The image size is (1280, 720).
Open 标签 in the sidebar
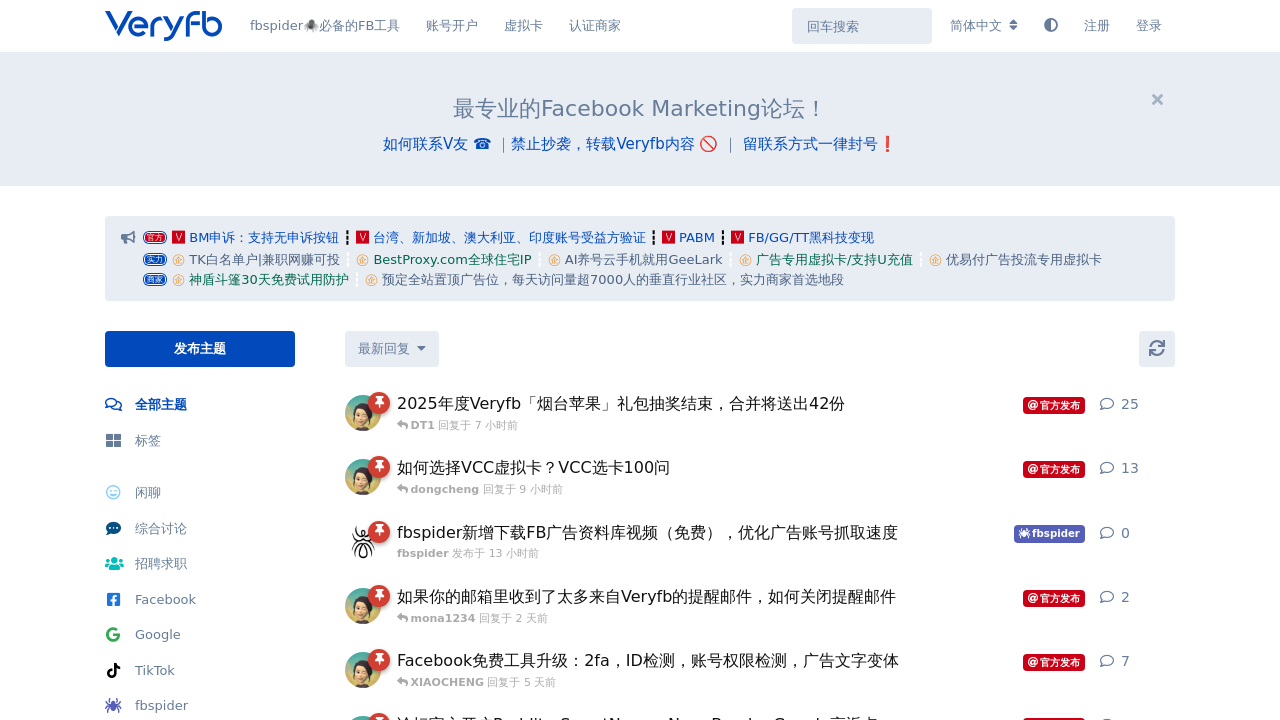coord(148,441)
